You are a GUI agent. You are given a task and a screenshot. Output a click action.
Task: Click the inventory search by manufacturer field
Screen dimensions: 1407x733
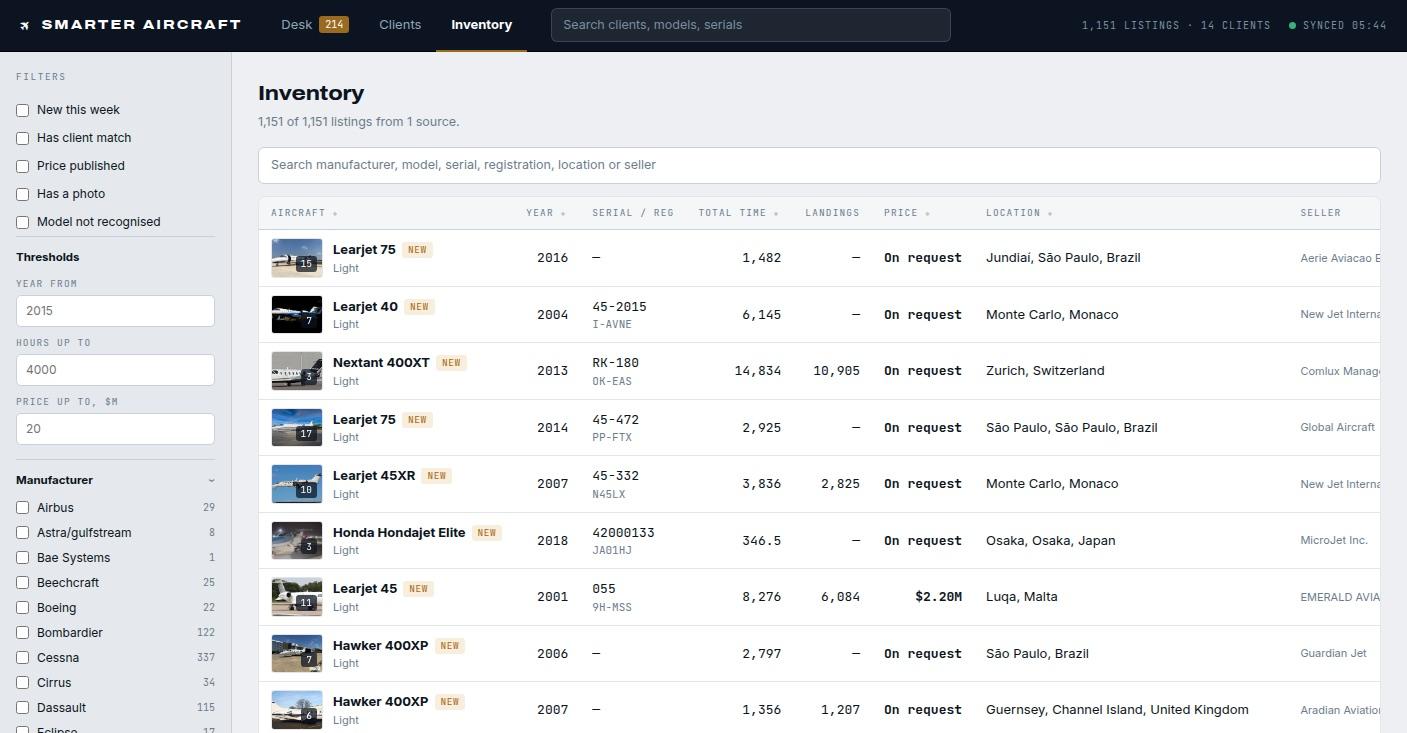tap(819, 165)
